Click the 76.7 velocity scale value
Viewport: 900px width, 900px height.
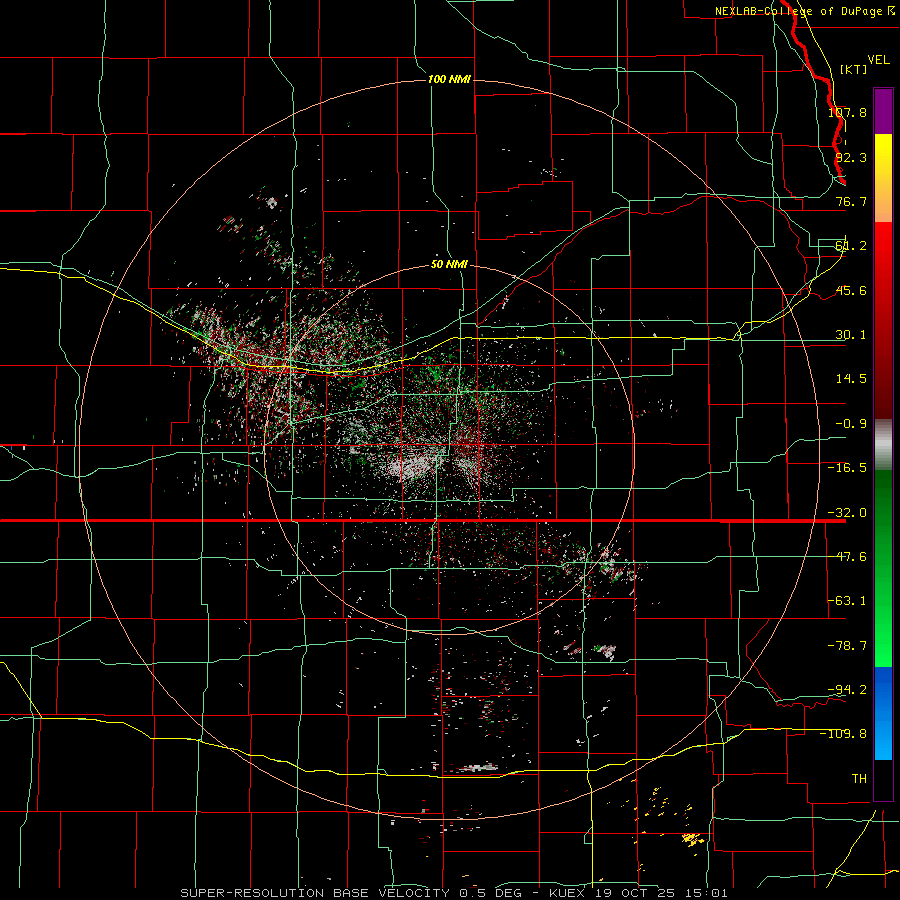(851, 201)
